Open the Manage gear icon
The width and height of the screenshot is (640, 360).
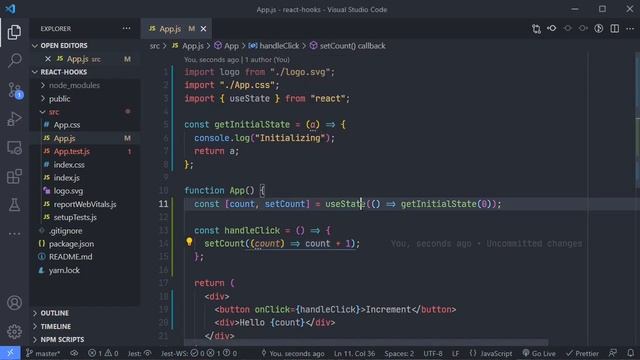14,331
